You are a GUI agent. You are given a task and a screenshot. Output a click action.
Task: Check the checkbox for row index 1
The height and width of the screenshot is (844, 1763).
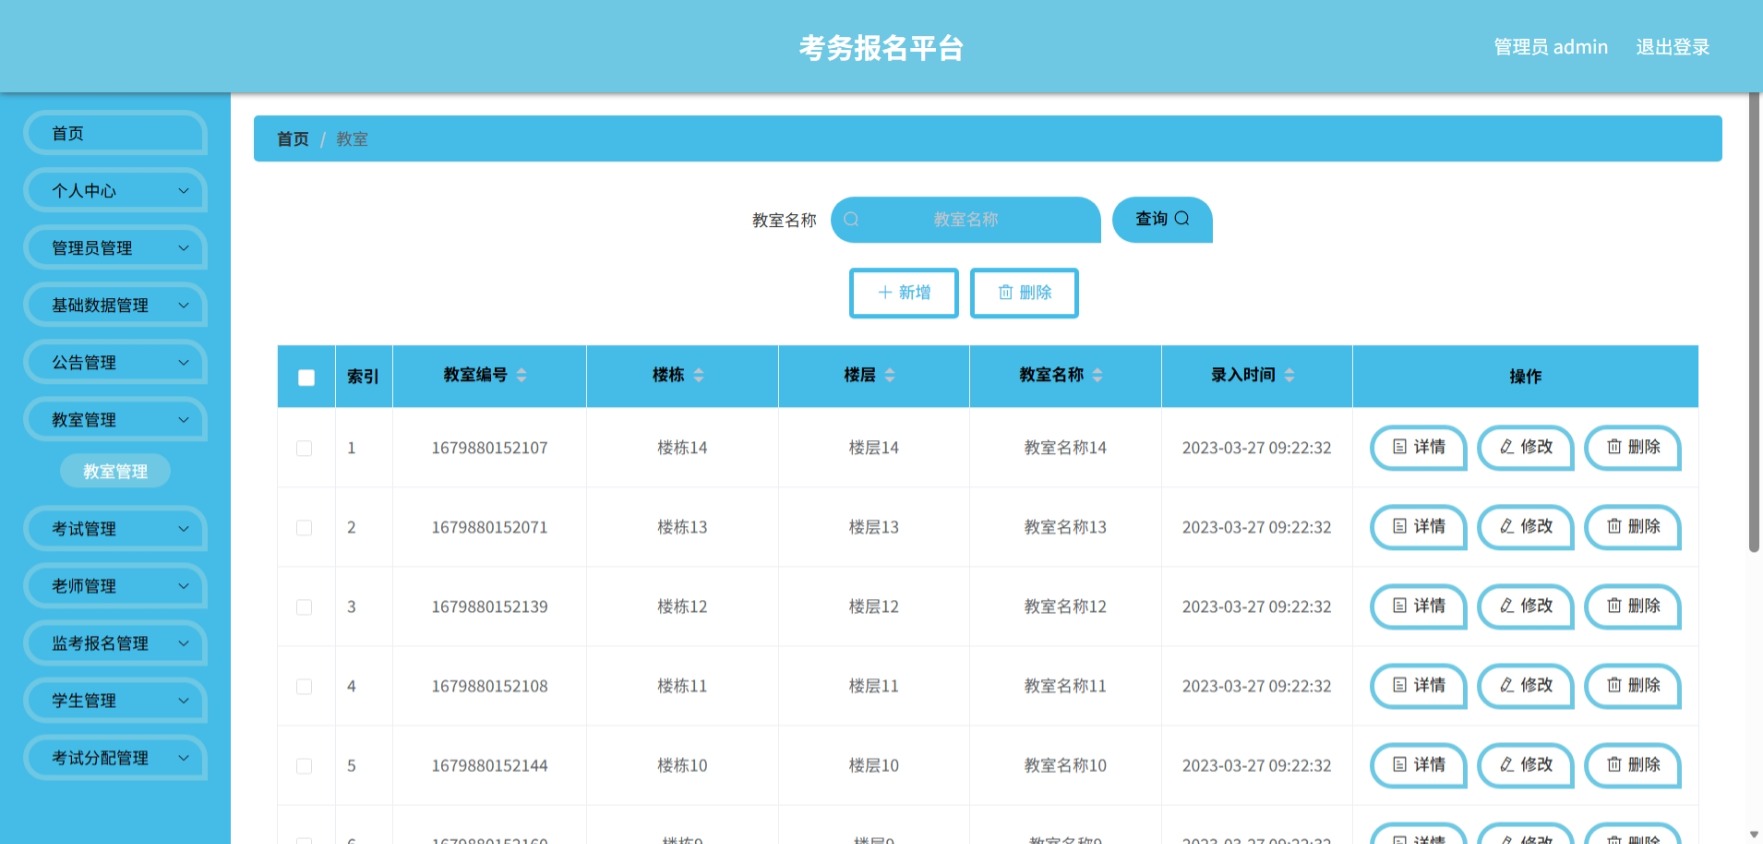304,448
